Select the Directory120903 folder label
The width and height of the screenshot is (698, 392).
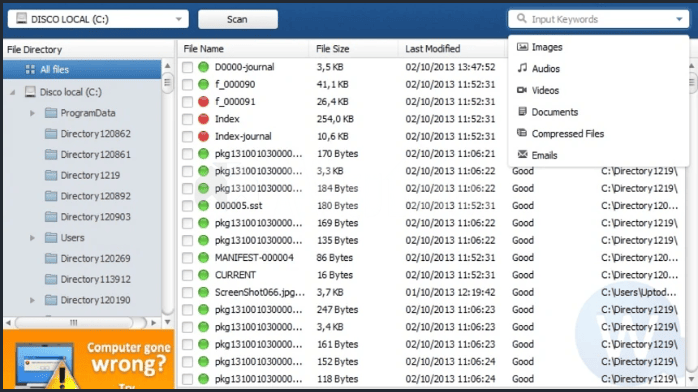click(96, 217)
